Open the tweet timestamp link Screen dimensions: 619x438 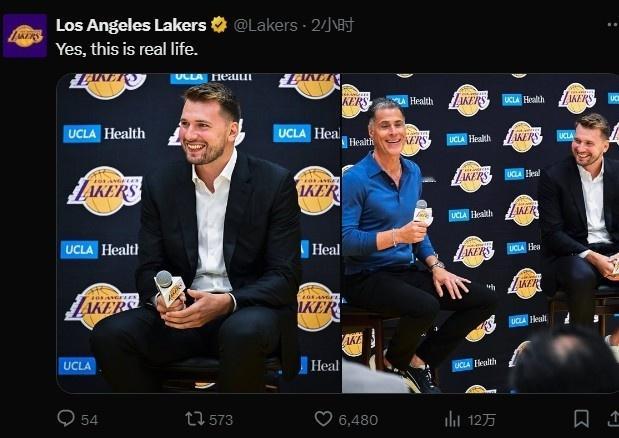(332, 25)
